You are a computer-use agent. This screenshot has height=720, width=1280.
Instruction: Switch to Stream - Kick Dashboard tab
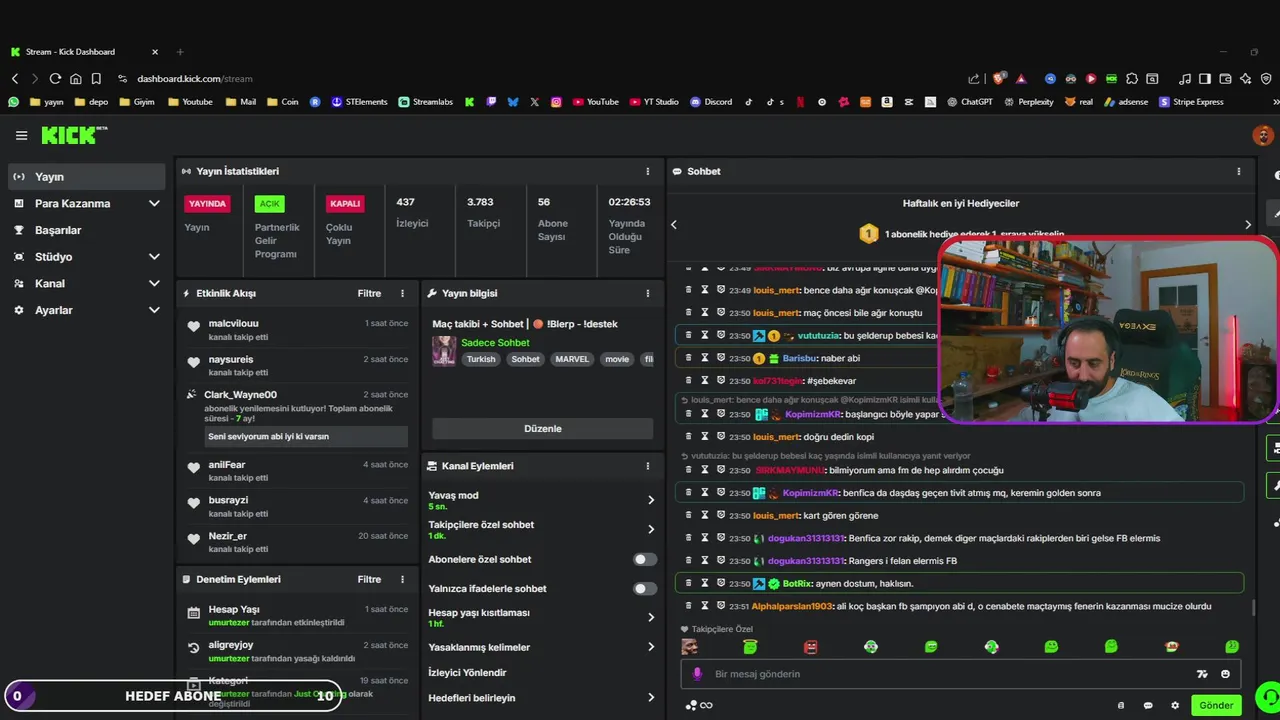[x=85, y=52]
